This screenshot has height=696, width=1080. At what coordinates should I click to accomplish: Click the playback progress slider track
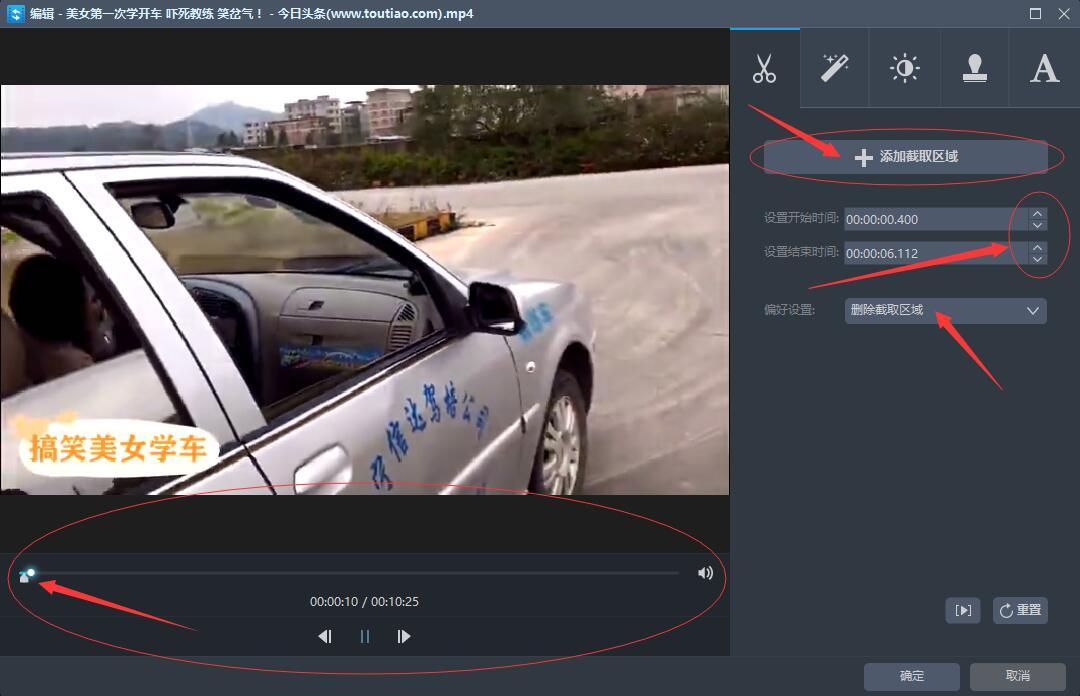[x=350, y=573]
